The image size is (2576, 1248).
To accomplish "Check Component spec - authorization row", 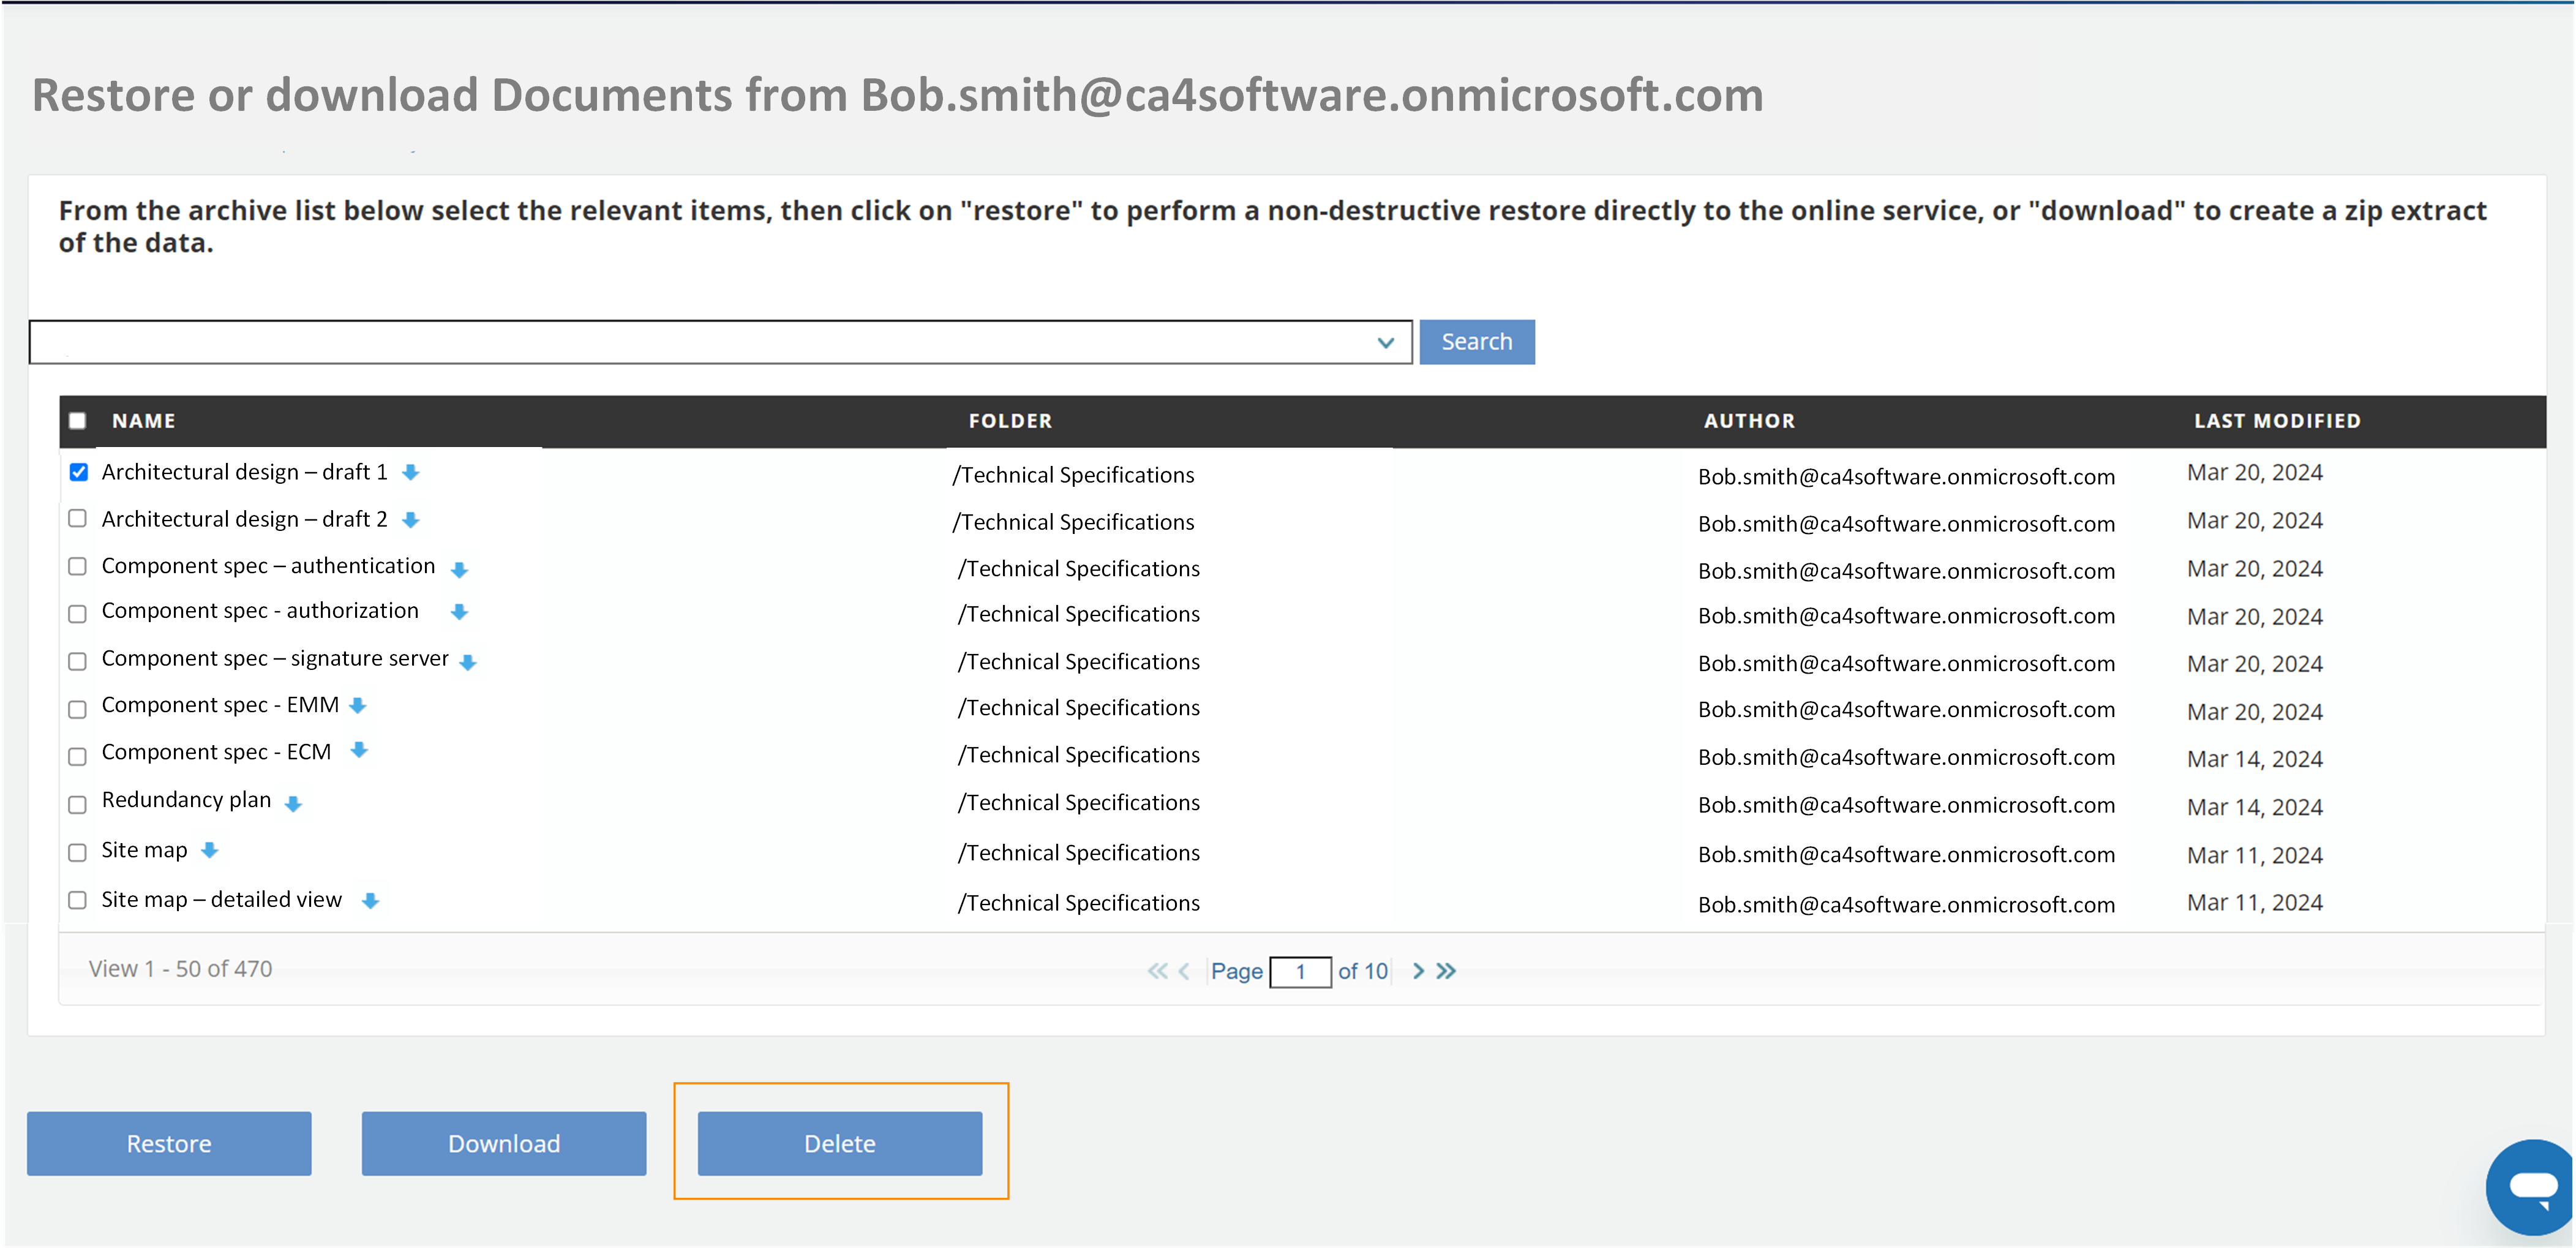I will click(x=77, y=614).
